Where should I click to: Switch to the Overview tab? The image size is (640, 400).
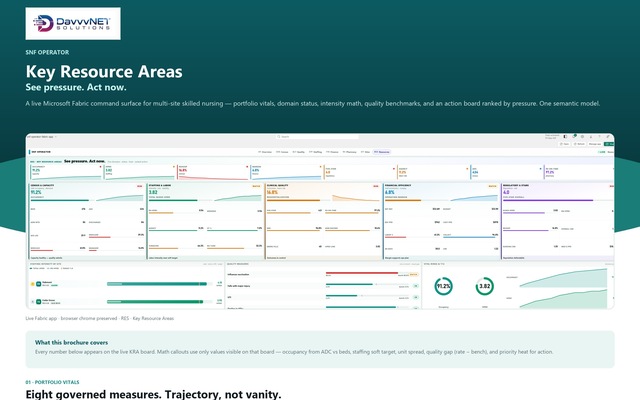pyautogui.click(x=265, y=152)
